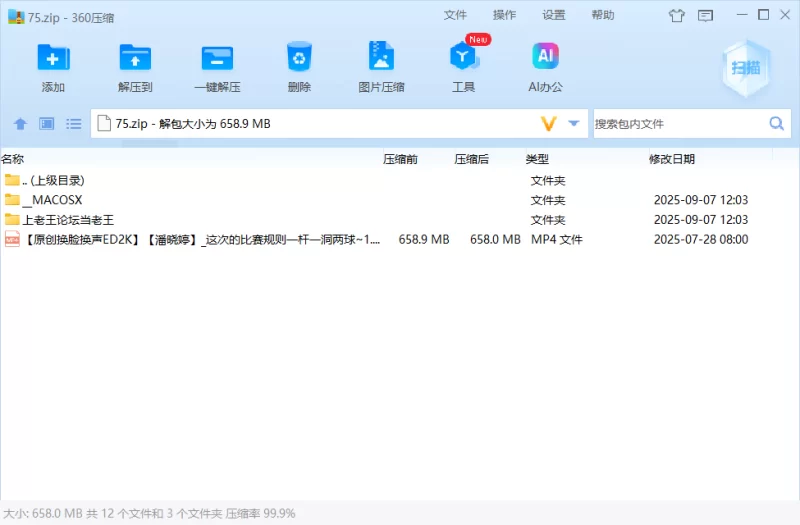Screen dimensions: 800x525
Task: Click the address bar text 75.zip
Action: click(x=132, y=124)
